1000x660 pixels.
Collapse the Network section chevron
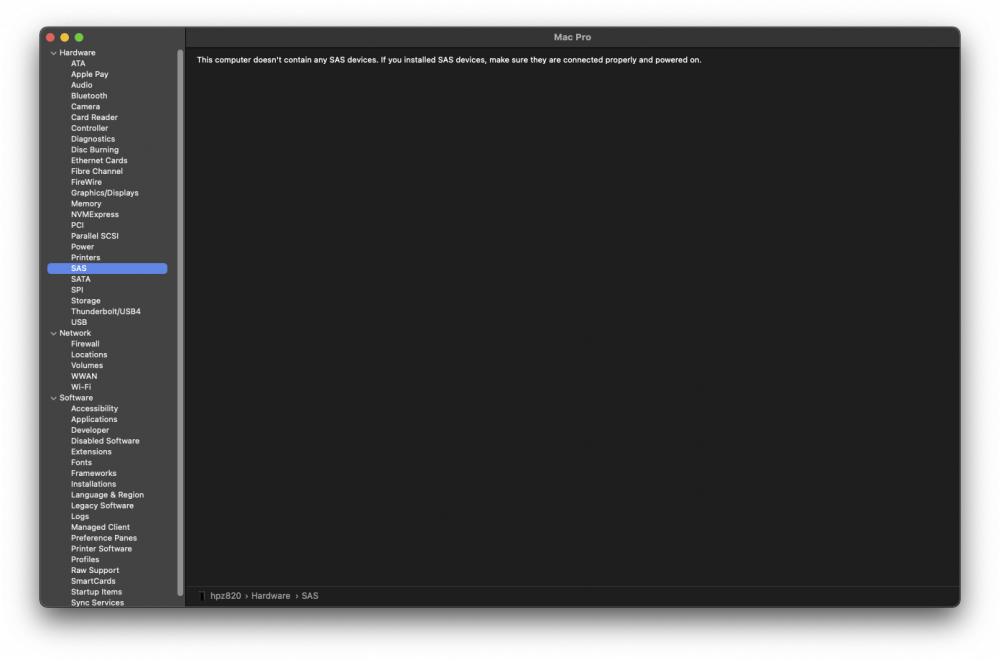pos(54,334)
